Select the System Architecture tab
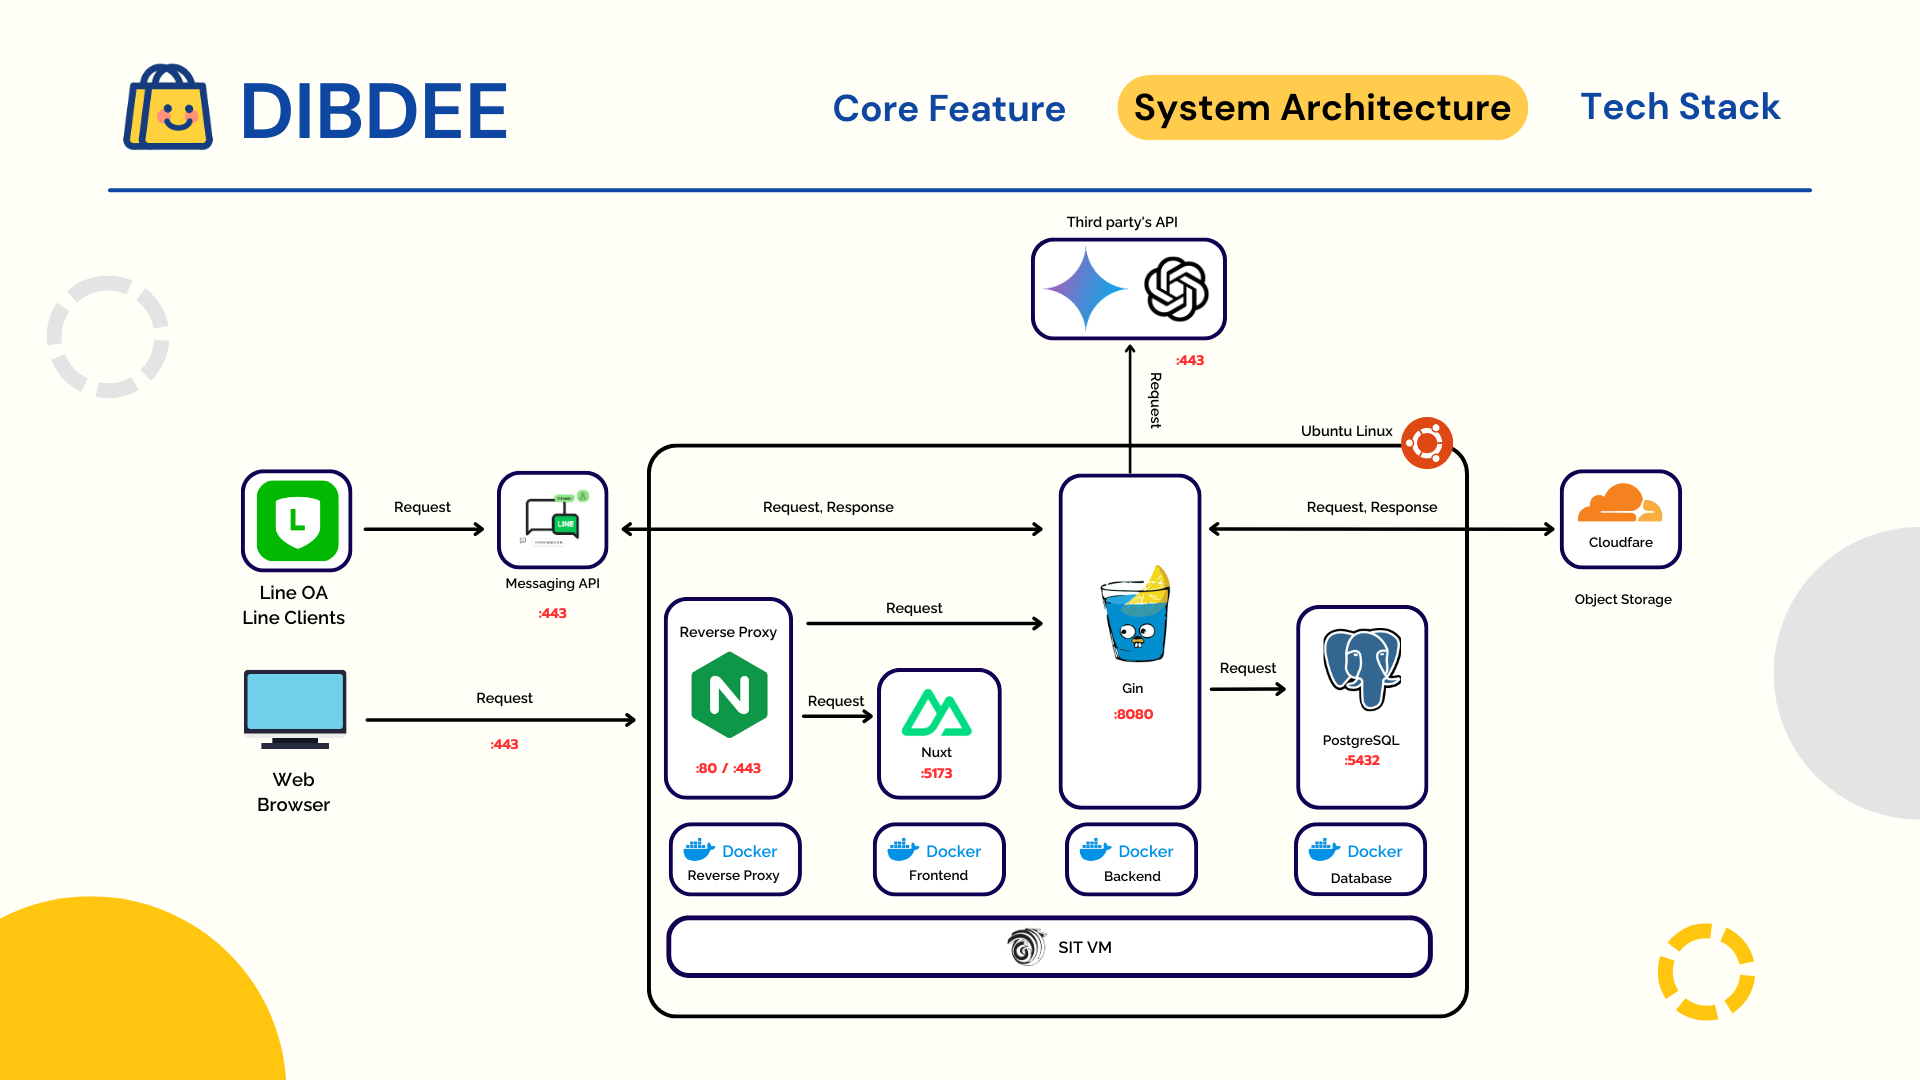 1322,108
